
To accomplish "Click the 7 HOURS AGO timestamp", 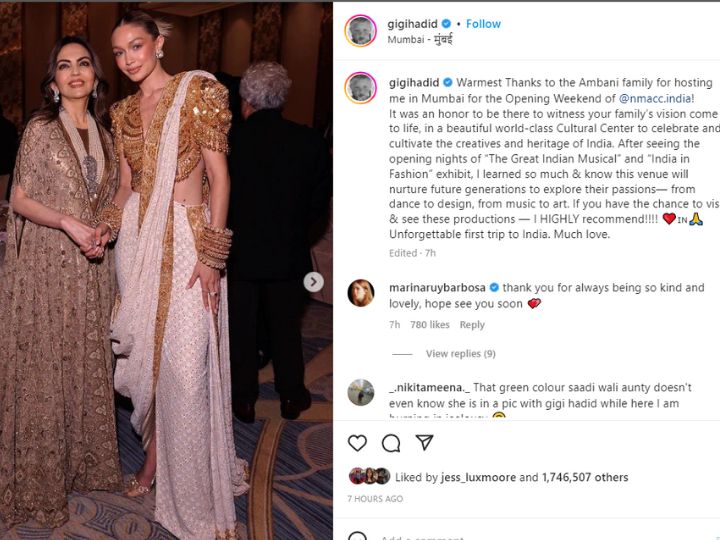I will pos(375,499).
